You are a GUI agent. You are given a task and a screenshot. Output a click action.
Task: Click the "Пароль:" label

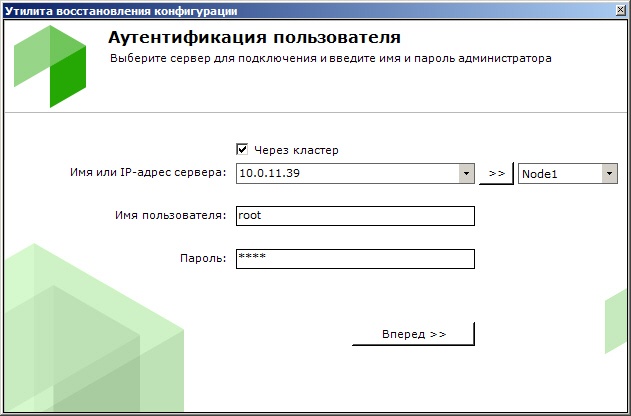point(203,258)
